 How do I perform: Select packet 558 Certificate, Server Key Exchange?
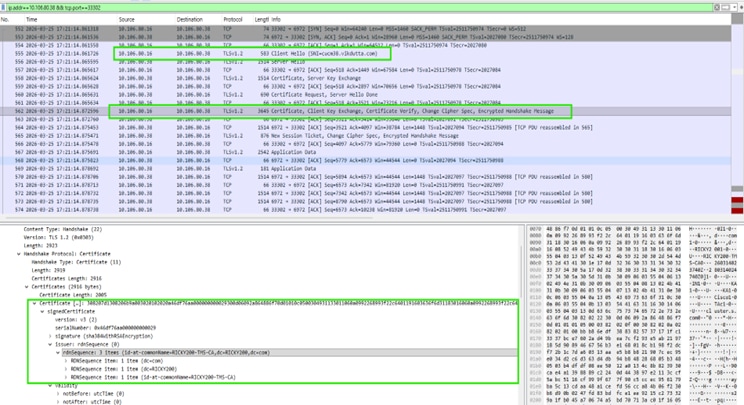click(x=365, y=78)
